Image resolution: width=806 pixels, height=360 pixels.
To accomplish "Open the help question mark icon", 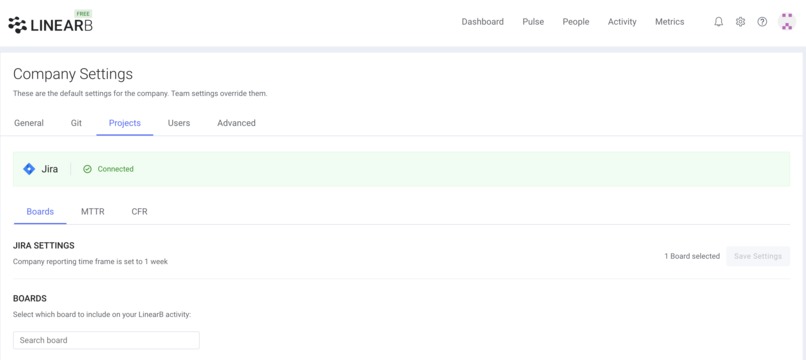I will point(762,22).
